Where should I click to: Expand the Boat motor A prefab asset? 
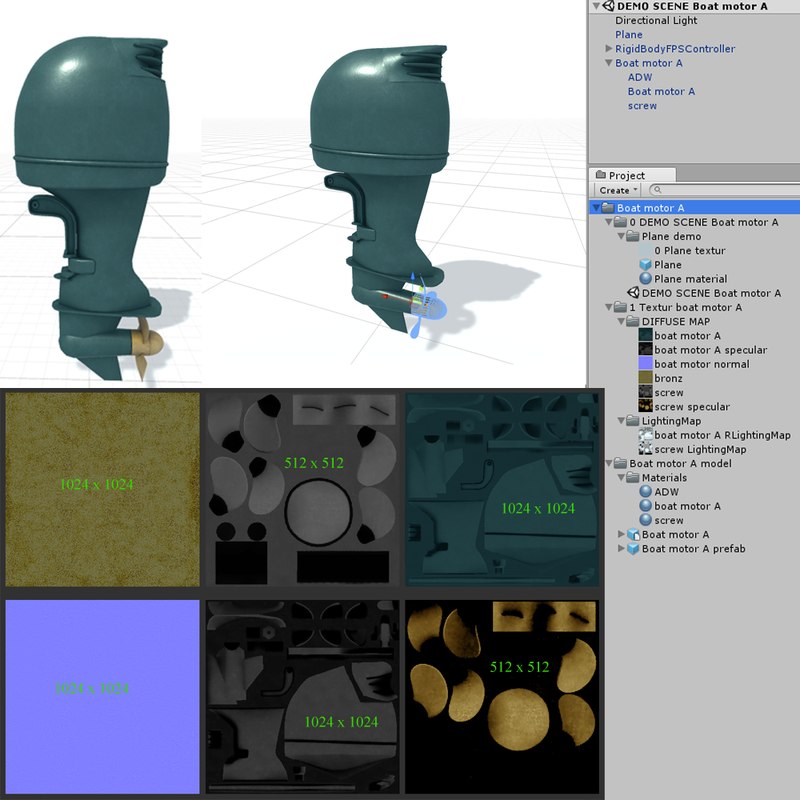621,549
